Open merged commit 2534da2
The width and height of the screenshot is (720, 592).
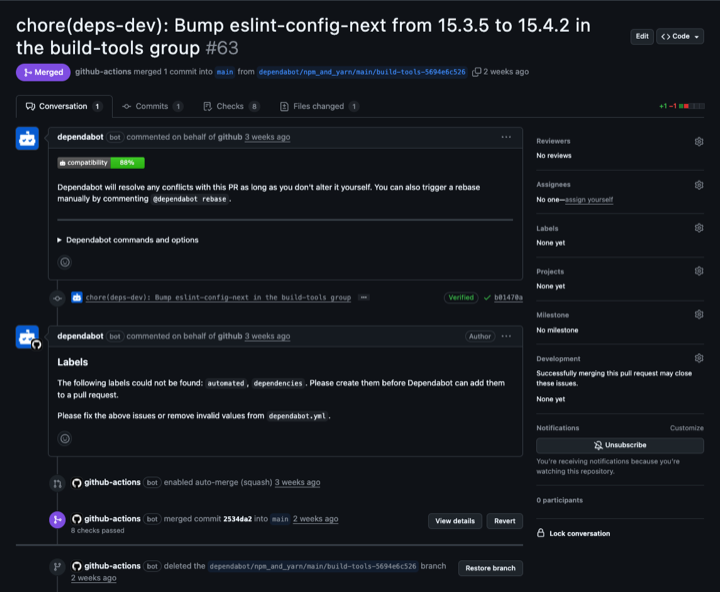tap(237, 519)
